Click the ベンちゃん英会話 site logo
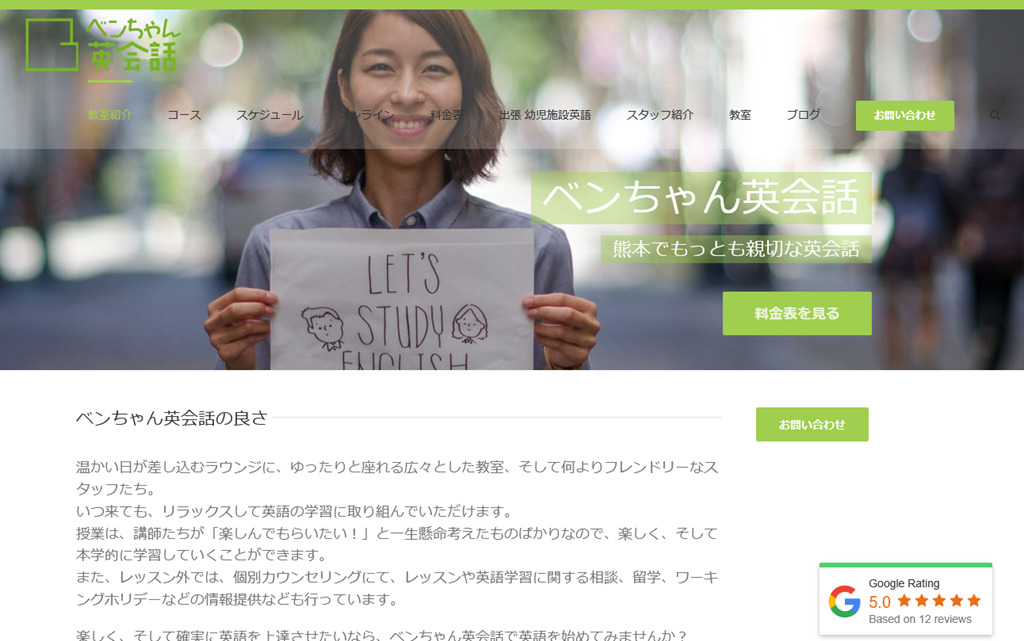This screenshot has height=641, width=1024. 103,45
